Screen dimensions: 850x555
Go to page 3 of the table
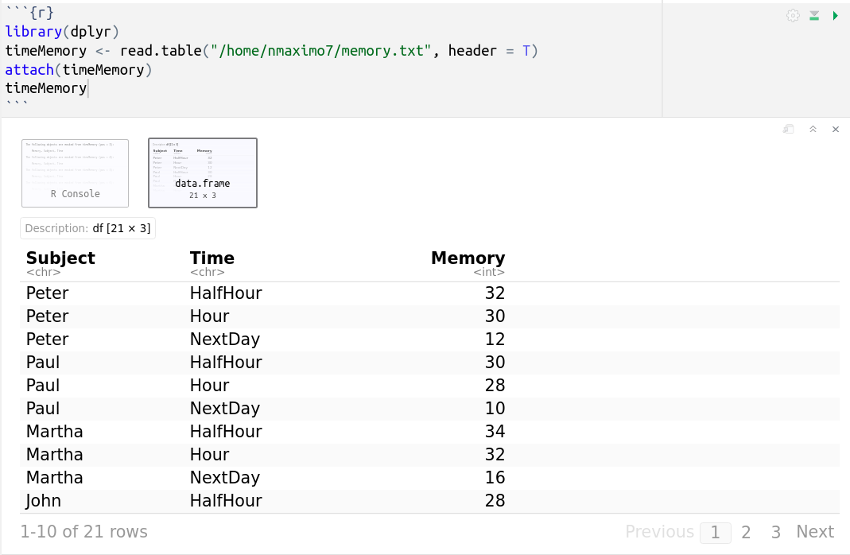(776, 532)
